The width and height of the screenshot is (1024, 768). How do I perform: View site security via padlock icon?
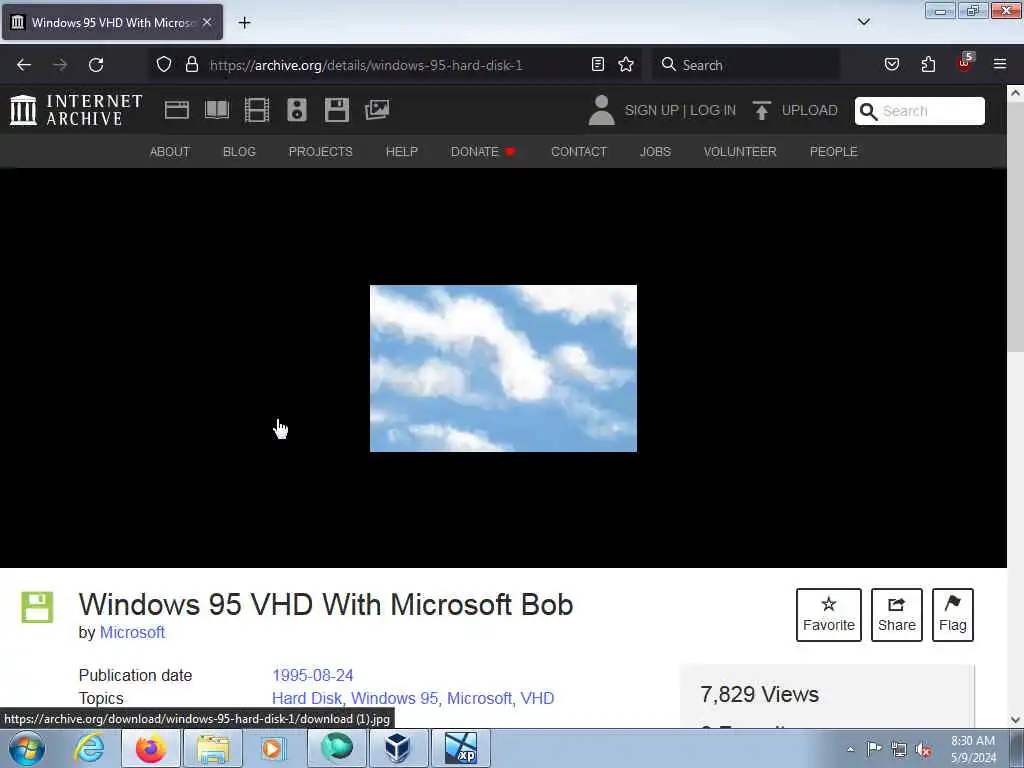click(191, 64)
